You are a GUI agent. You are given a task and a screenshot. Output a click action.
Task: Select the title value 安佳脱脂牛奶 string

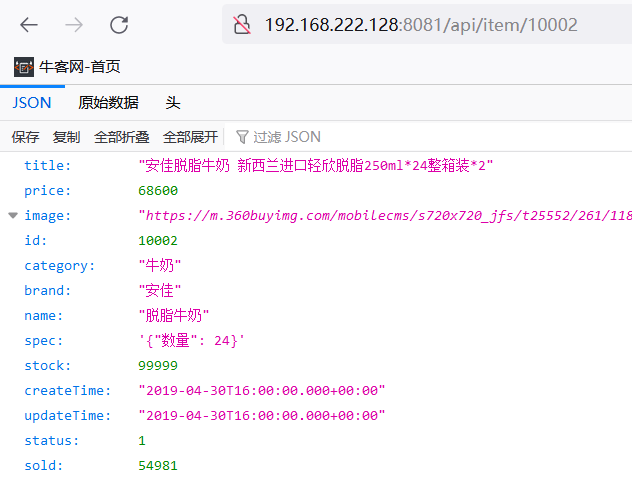pyautogui.click(x=316, y=166)
